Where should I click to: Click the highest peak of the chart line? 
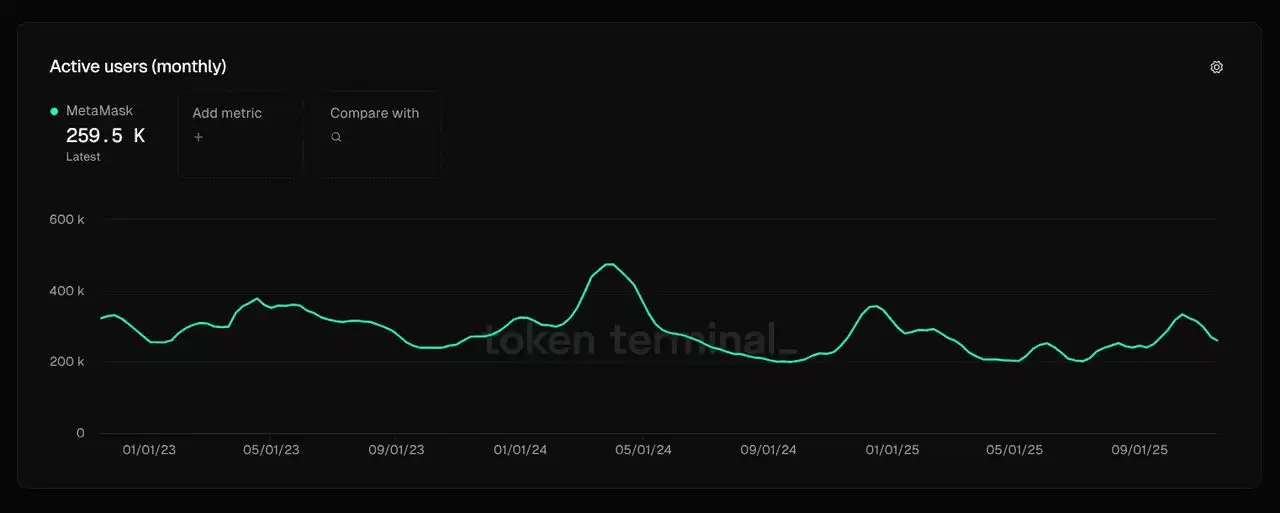click(609, 264)
